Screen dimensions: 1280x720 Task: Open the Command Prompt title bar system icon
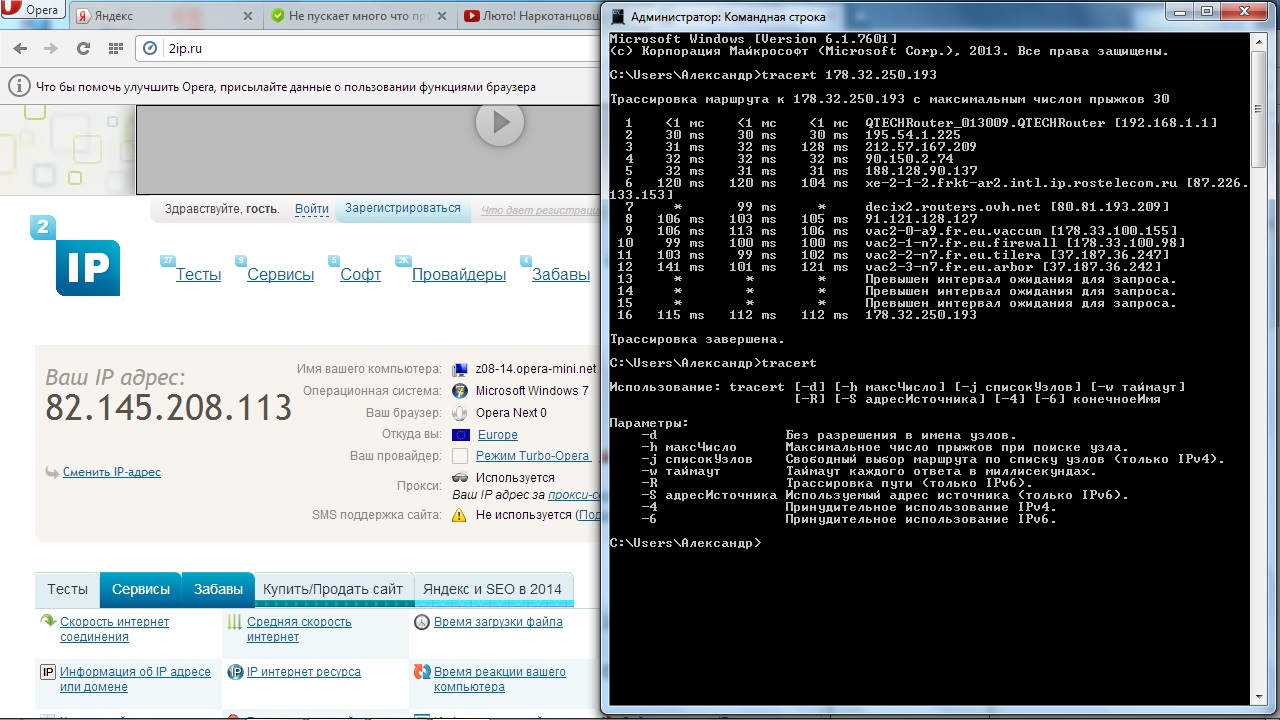[618, 16]
